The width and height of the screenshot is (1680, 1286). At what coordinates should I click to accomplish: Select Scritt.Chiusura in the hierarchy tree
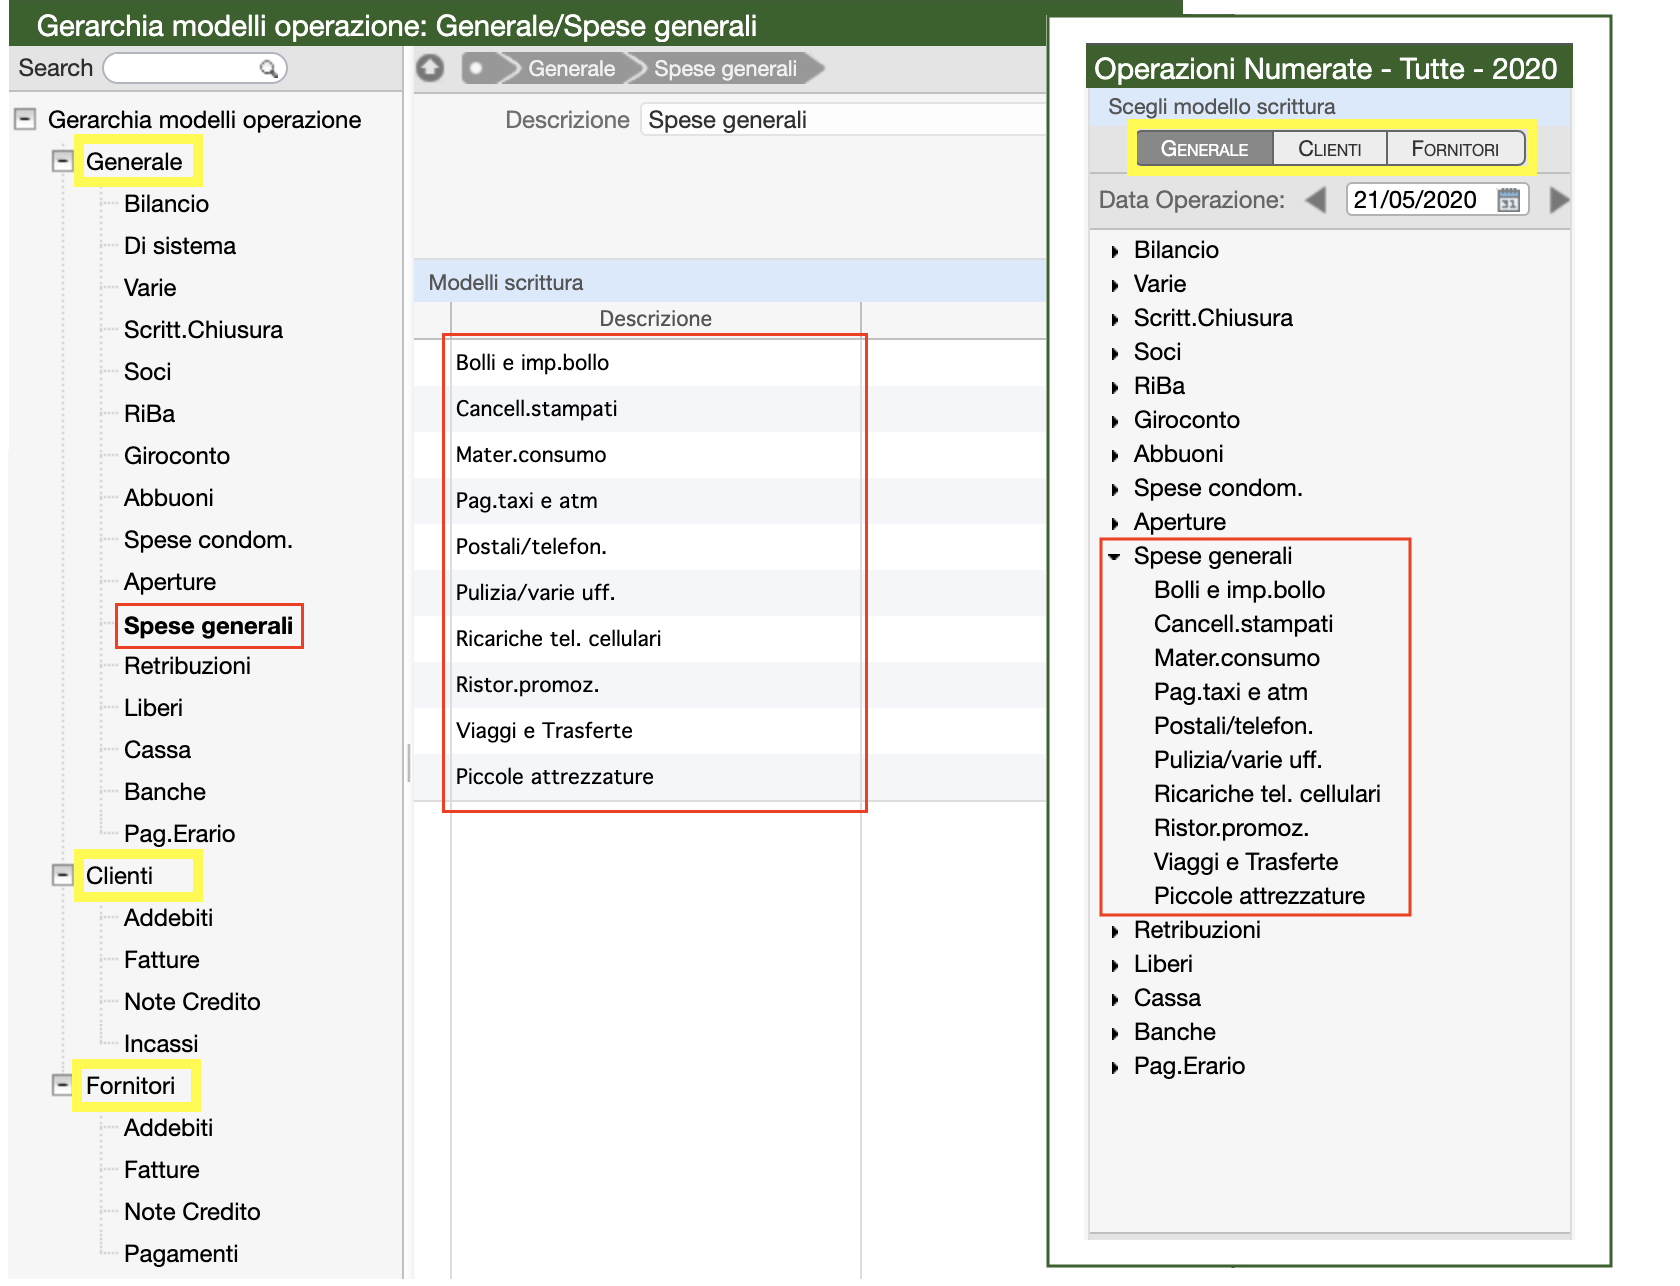203,329
